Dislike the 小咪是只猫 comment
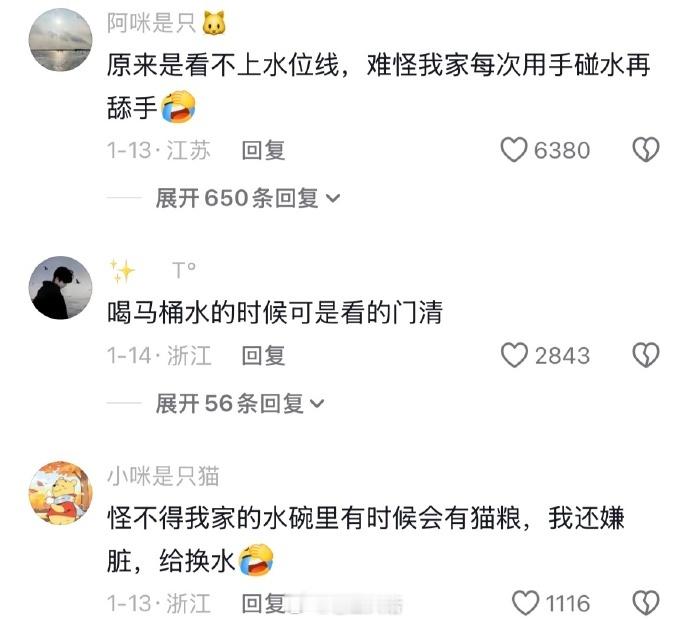690x622 pixels. (x=646, y=603)
